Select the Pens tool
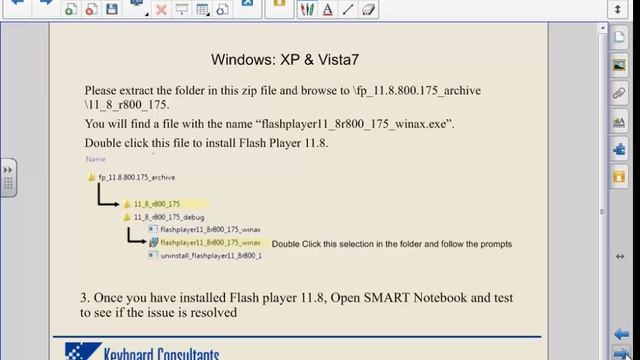Screen dimensions: 640x360 click(x=307, y=9)
